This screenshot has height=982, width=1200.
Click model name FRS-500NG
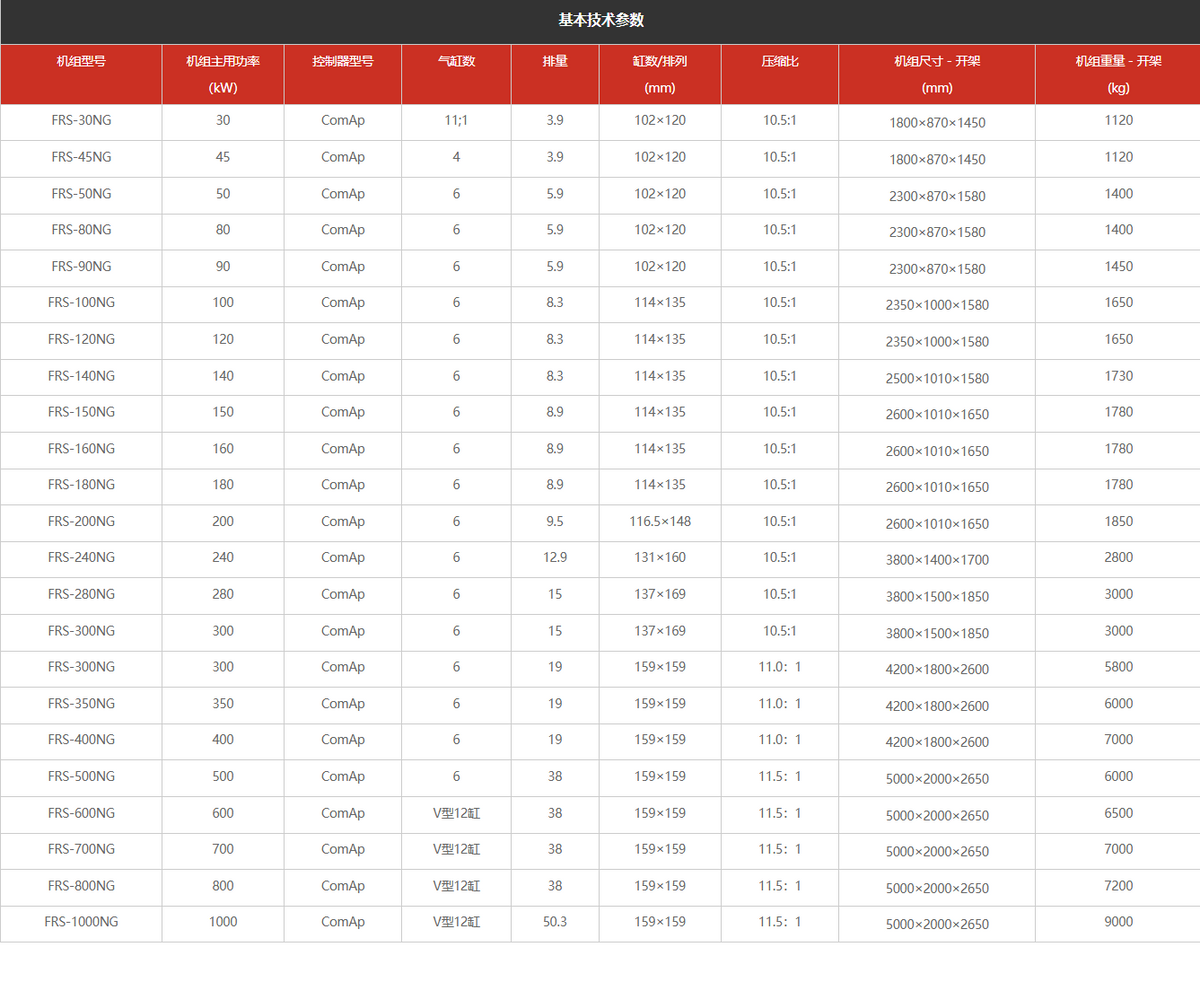click(81, 777)
